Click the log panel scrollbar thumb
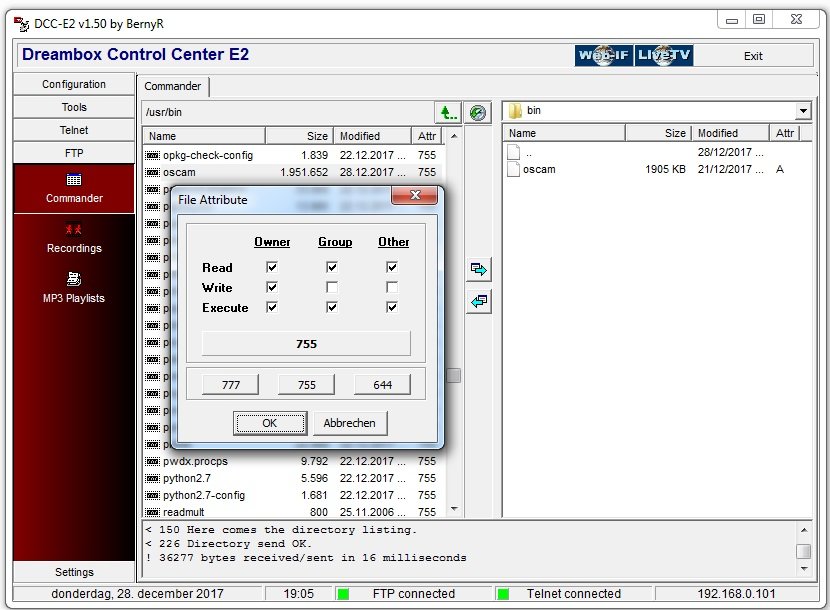830x610 pixels. click(803, 552)
